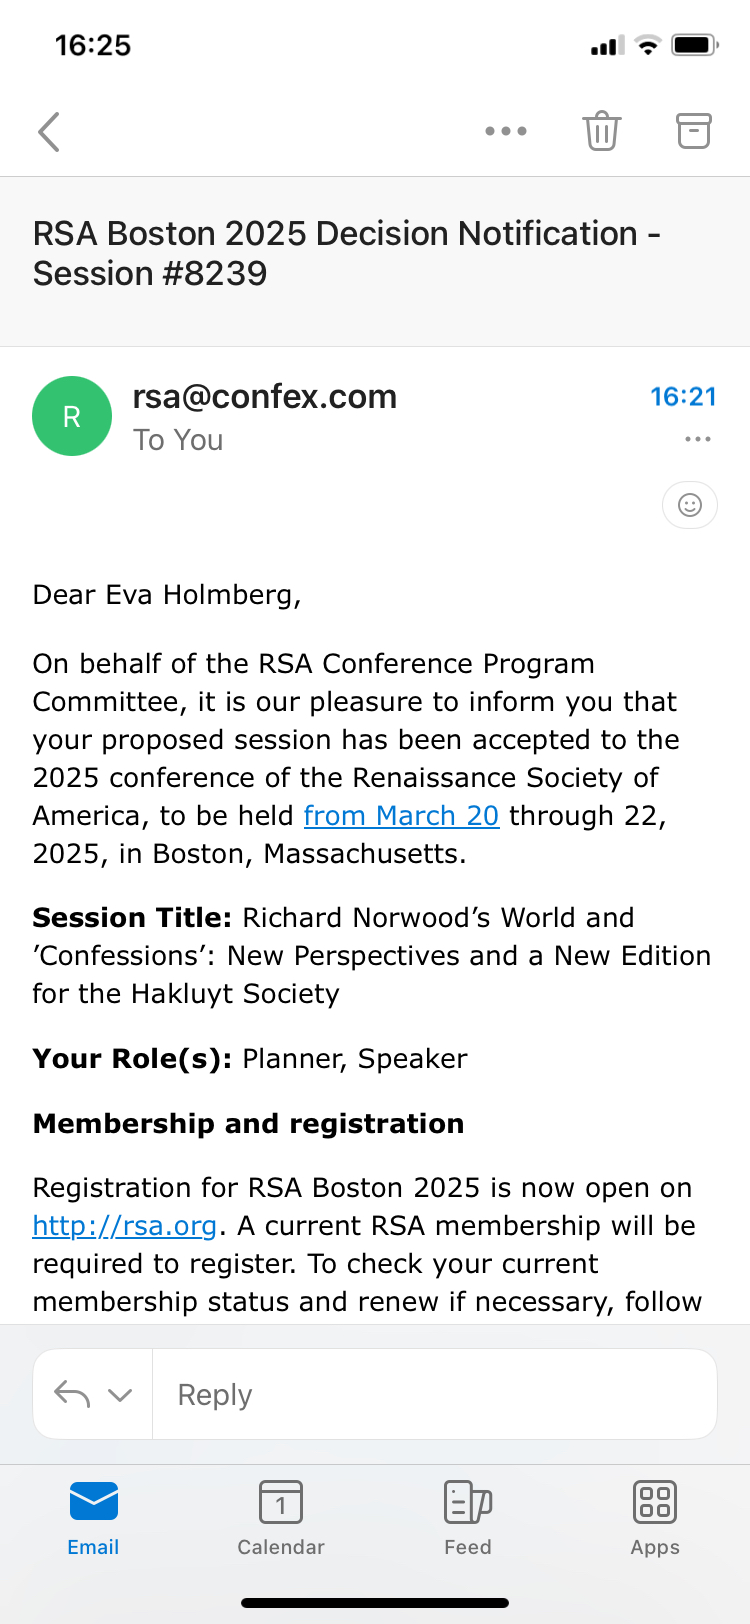Viewport: 750px width, 1624px height.
Task: Tap the green R sender avatar
Action: pos(72,416)
